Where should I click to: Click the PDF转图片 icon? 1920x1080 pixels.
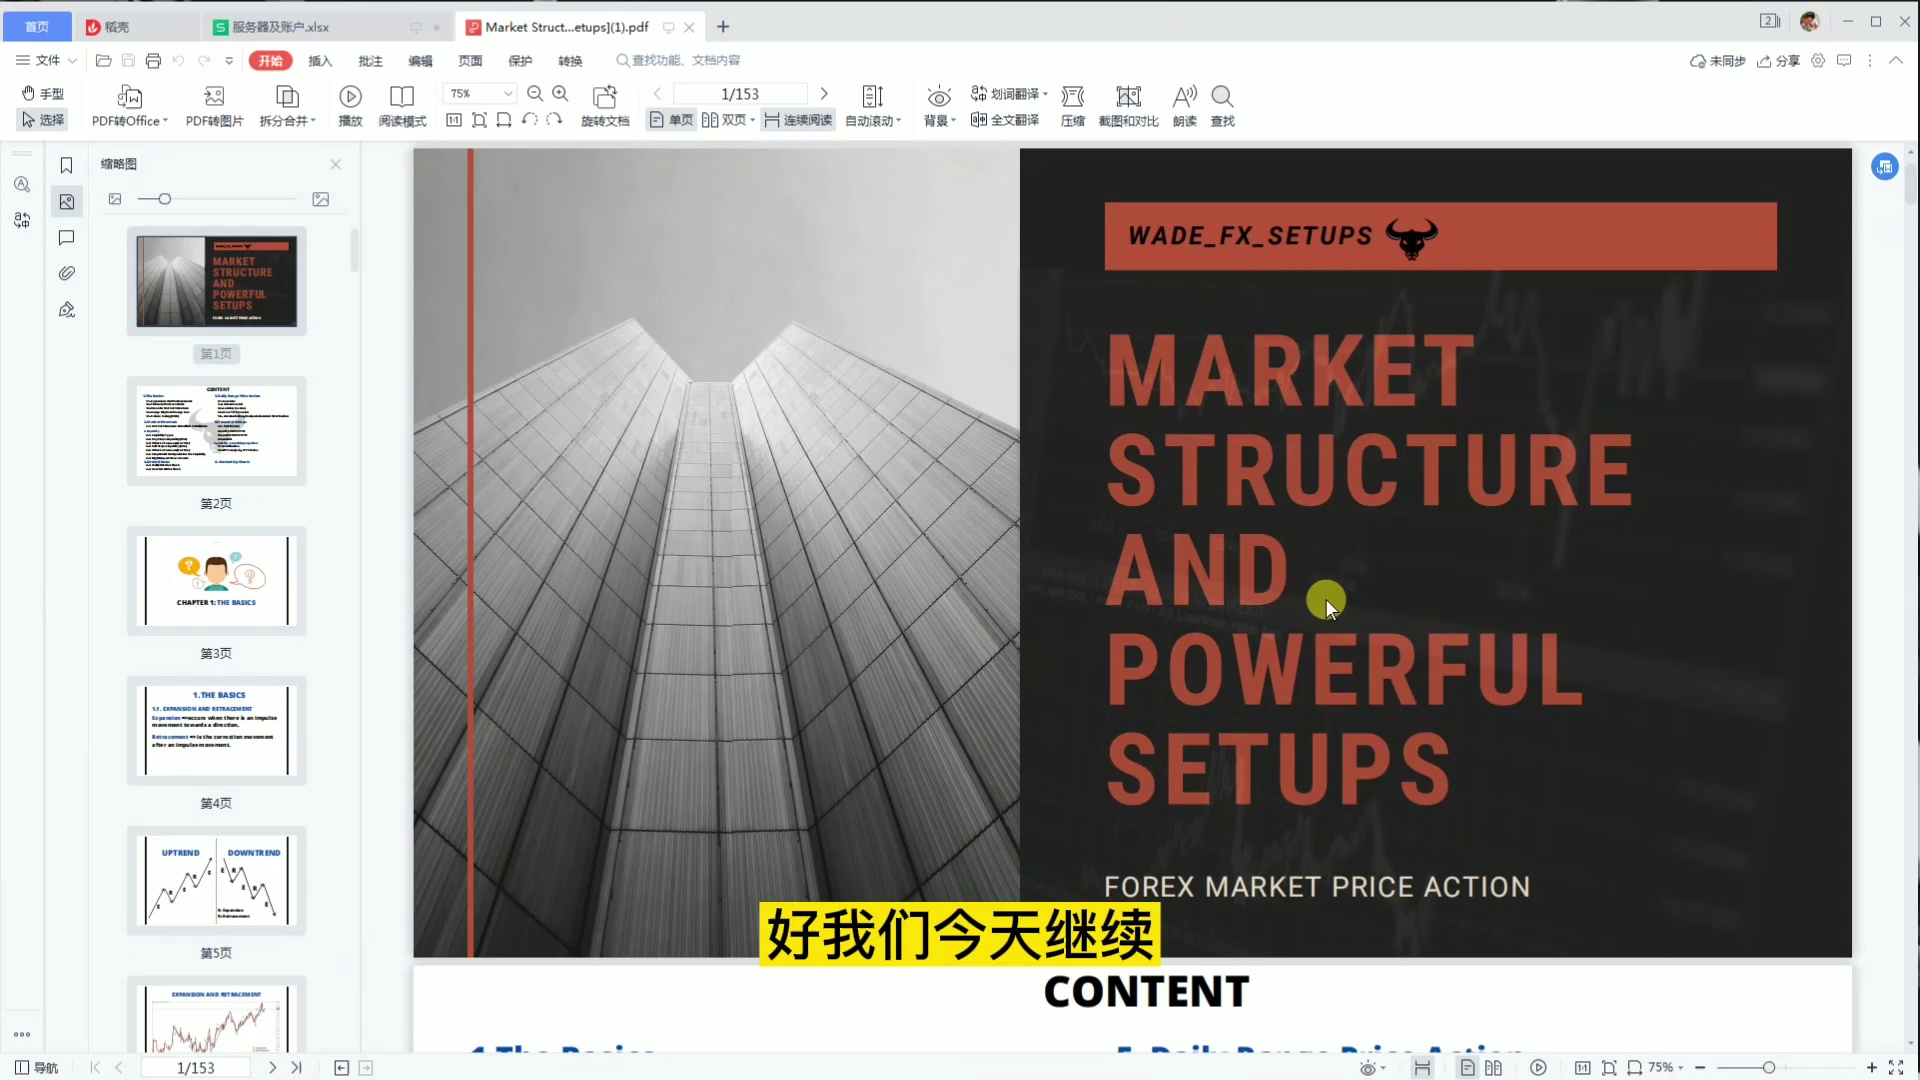[x=214, y=97]
